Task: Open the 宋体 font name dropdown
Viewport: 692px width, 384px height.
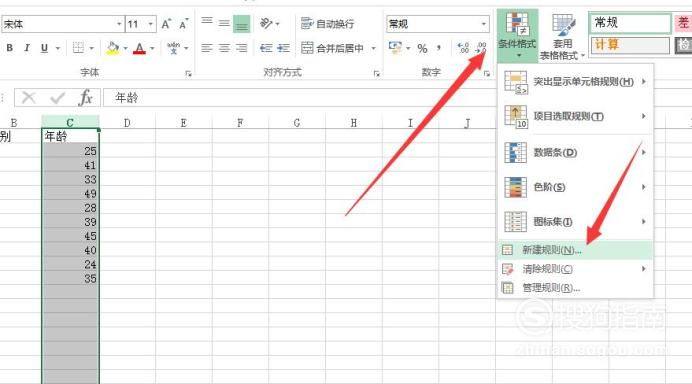Action: tap(119, 24)
